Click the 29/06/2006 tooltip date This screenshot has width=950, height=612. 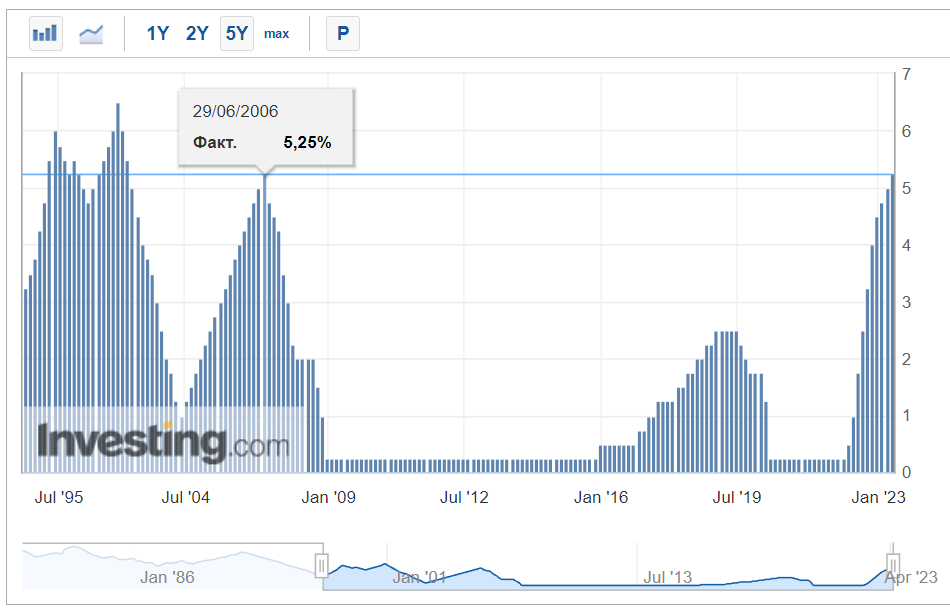(235, 111)
